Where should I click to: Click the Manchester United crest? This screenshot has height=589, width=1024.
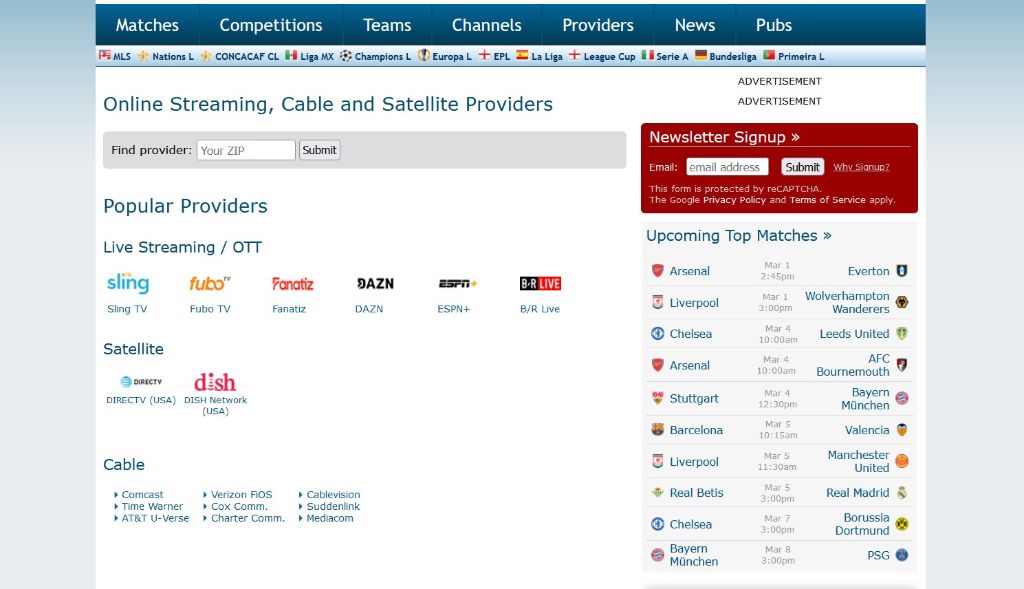coord(902,461)
